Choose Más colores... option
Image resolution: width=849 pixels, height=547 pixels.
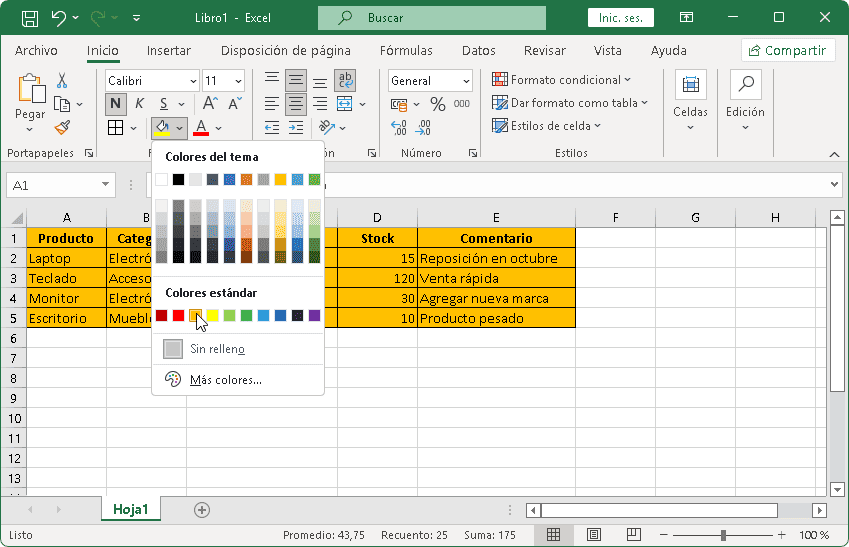225,380
